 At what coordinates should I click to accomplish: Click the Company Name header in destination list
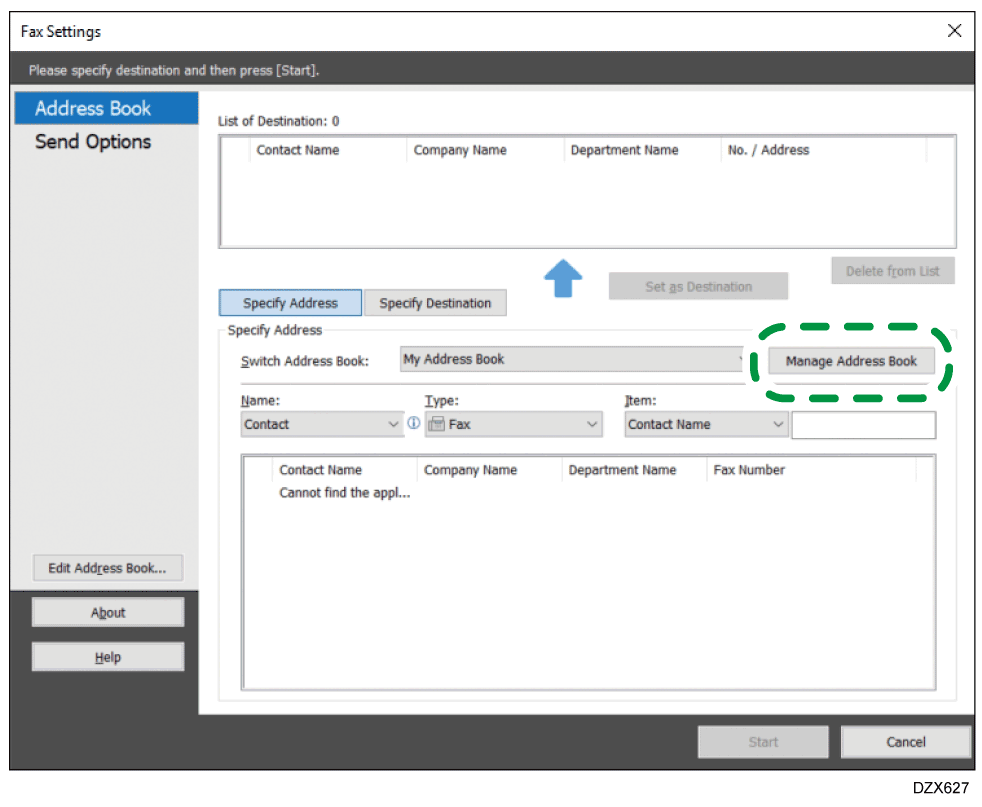point(460,150)
